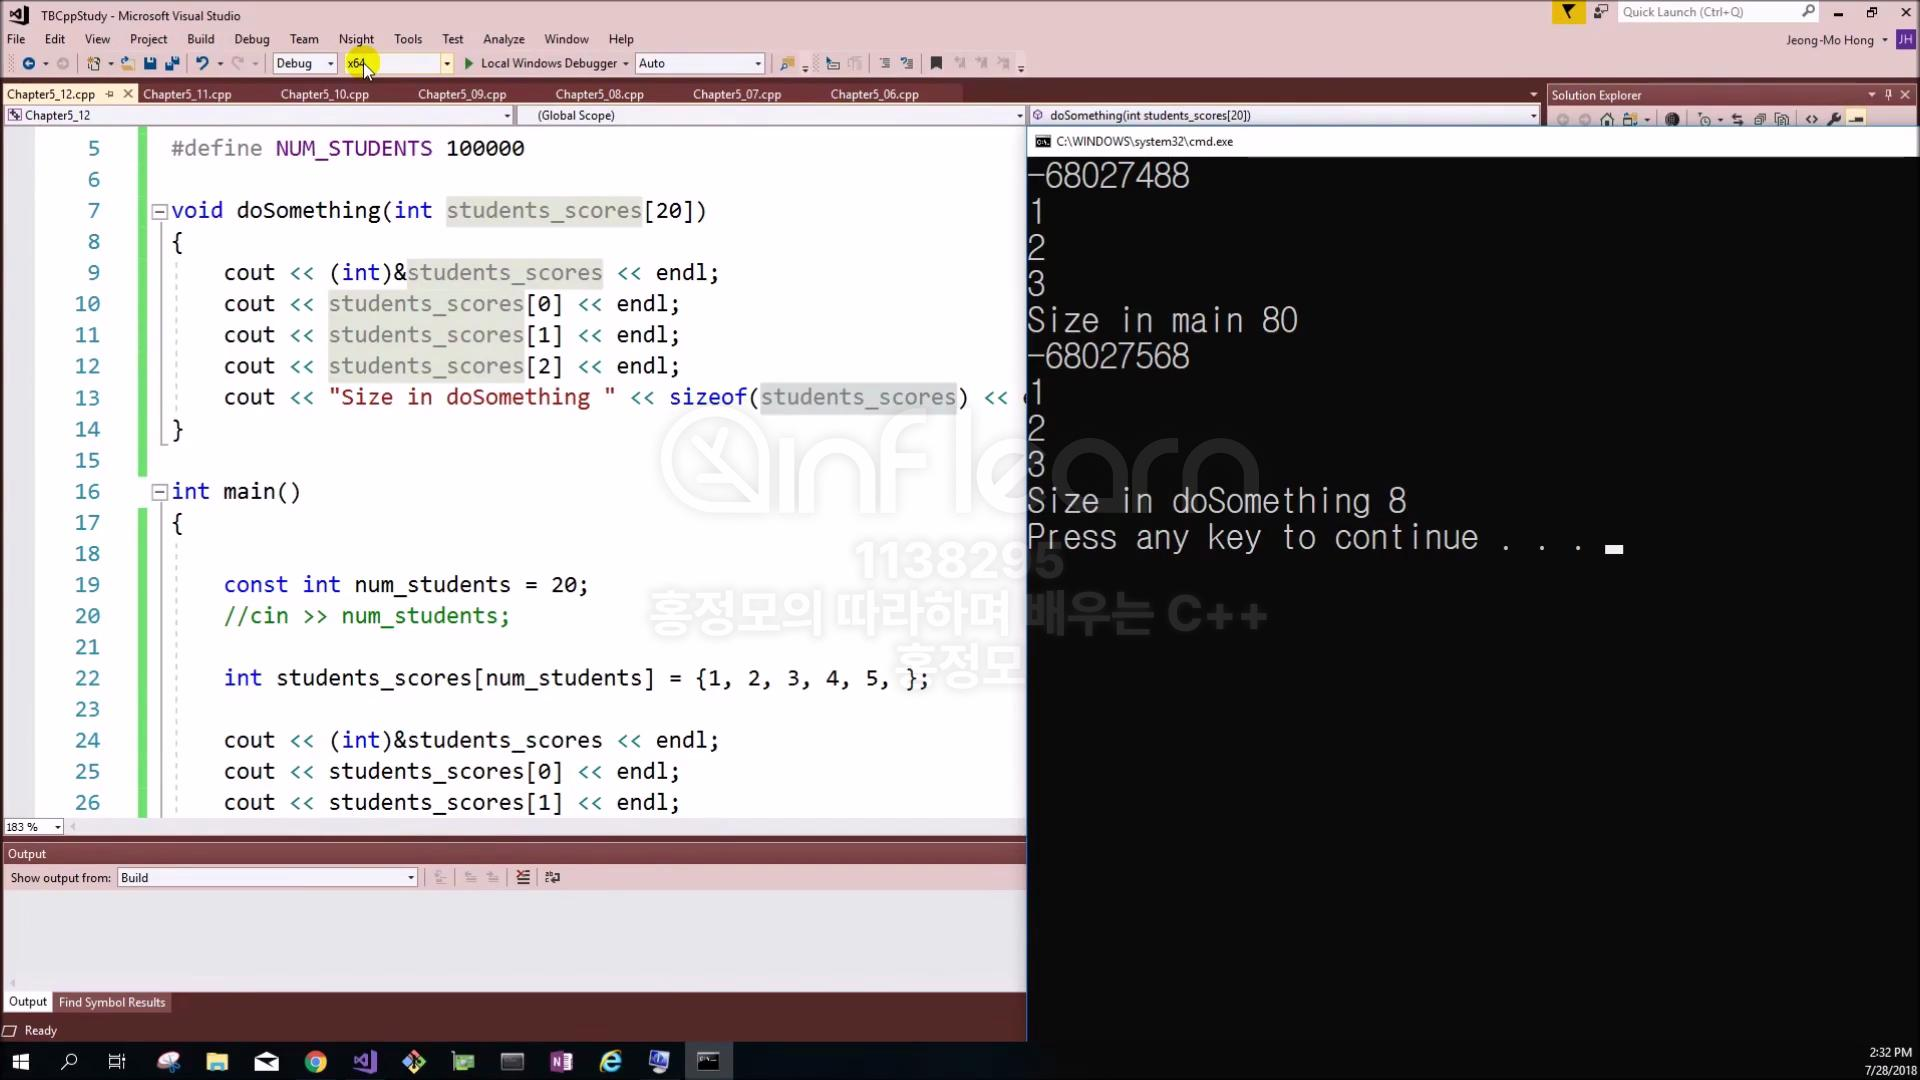Open the Nsight menu
This screenshot has height=1080, width=1920.
[x=356, y=39]
